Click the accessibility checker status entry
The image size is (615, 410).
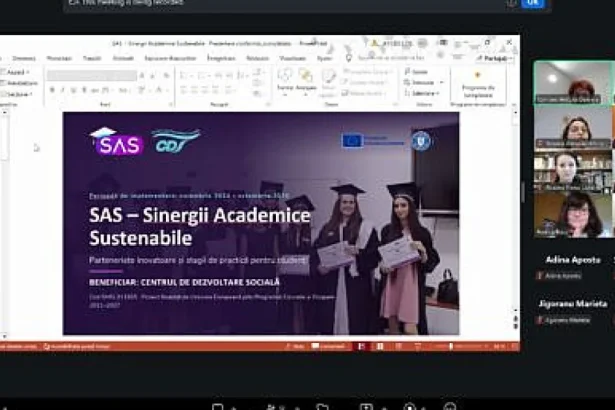click(76, 346)
